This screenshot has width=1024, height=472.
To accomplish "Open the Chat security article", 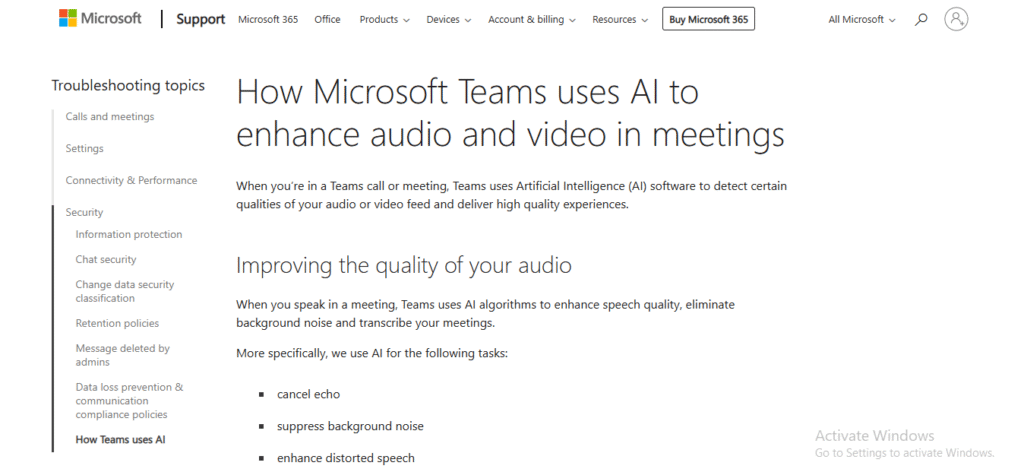I will click(106, 260).
